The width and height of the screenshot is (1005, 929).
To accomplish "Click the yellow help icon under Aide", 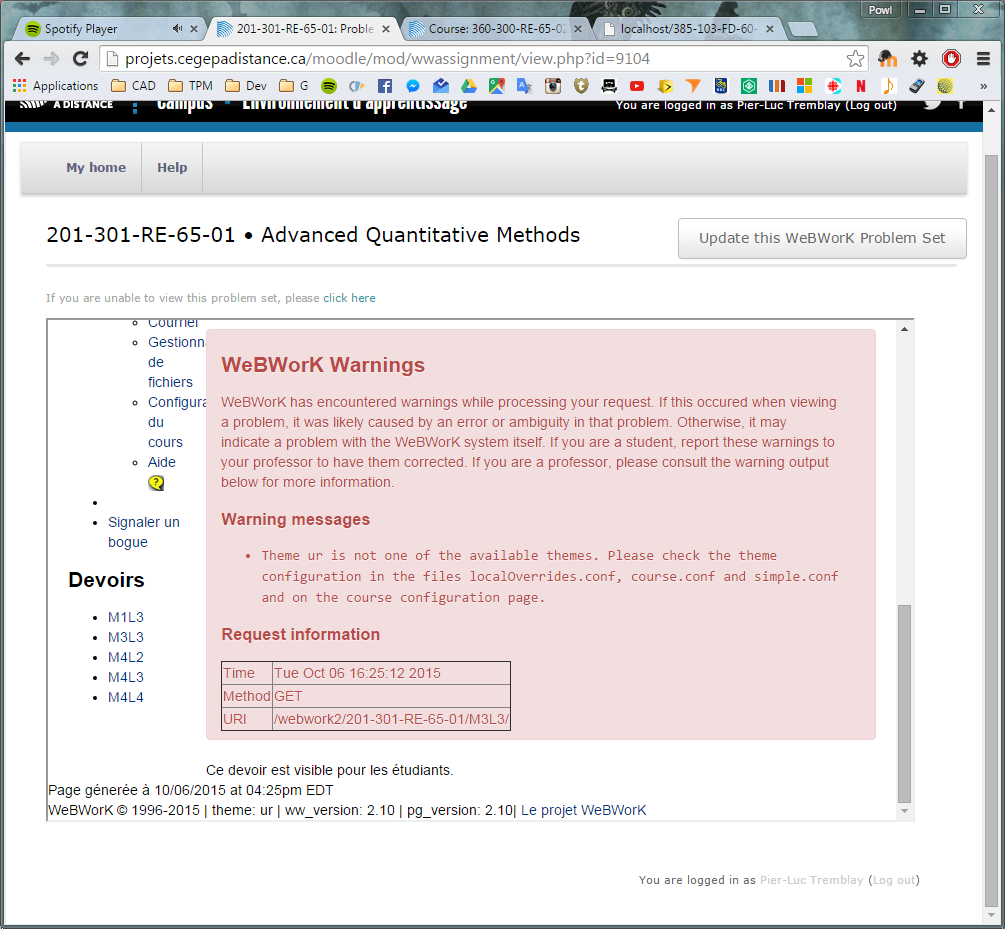I will (x=156, y=483).
